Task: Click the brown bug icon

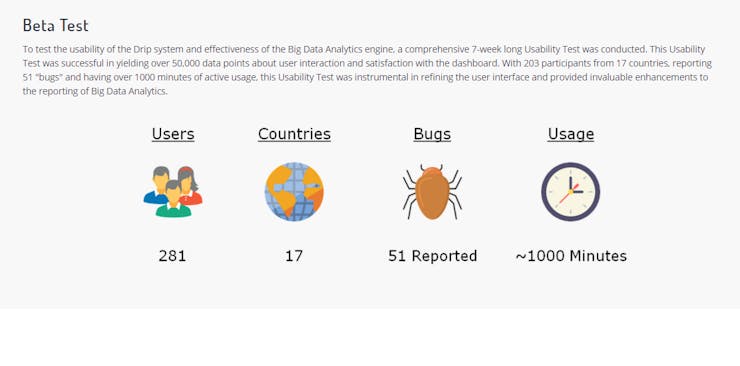Action: (432, 191)
